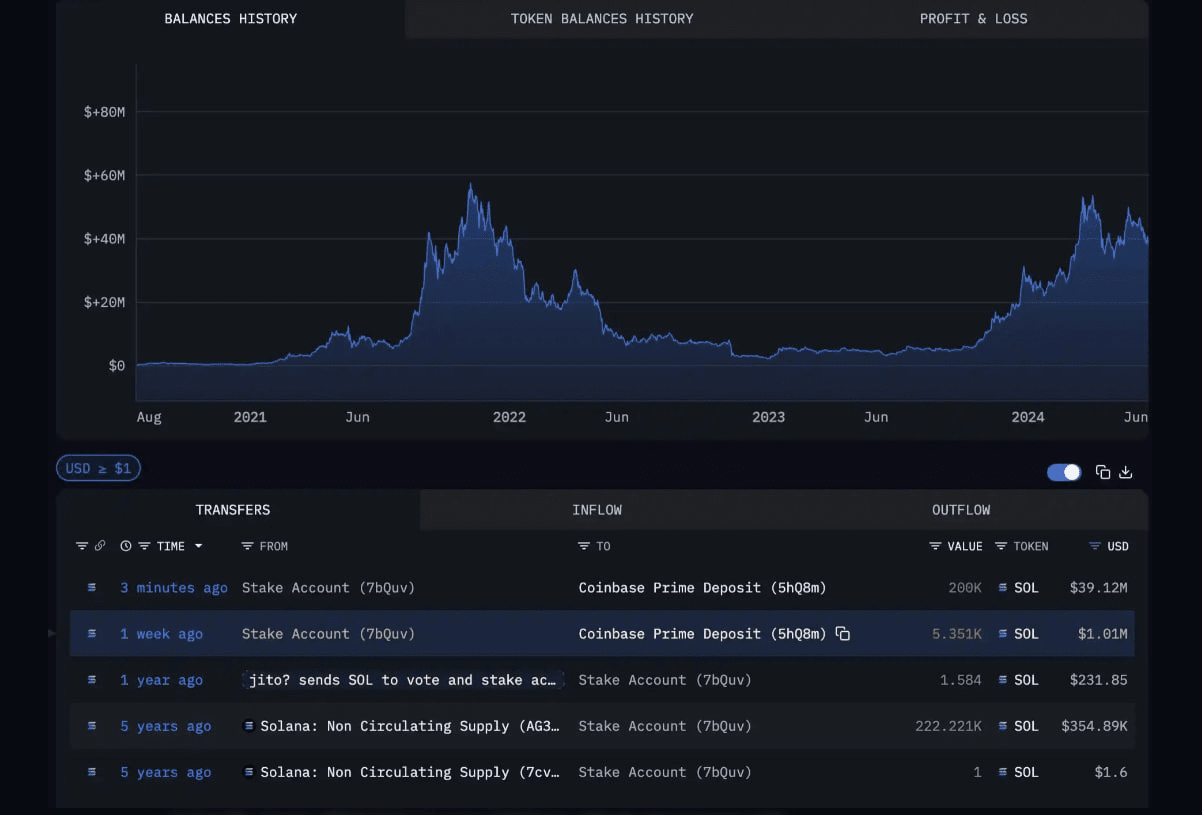The height and width of the screenshot is (815, 1202).
Task: Toggle the blue switch above the transfers table
Action: 1064,472
